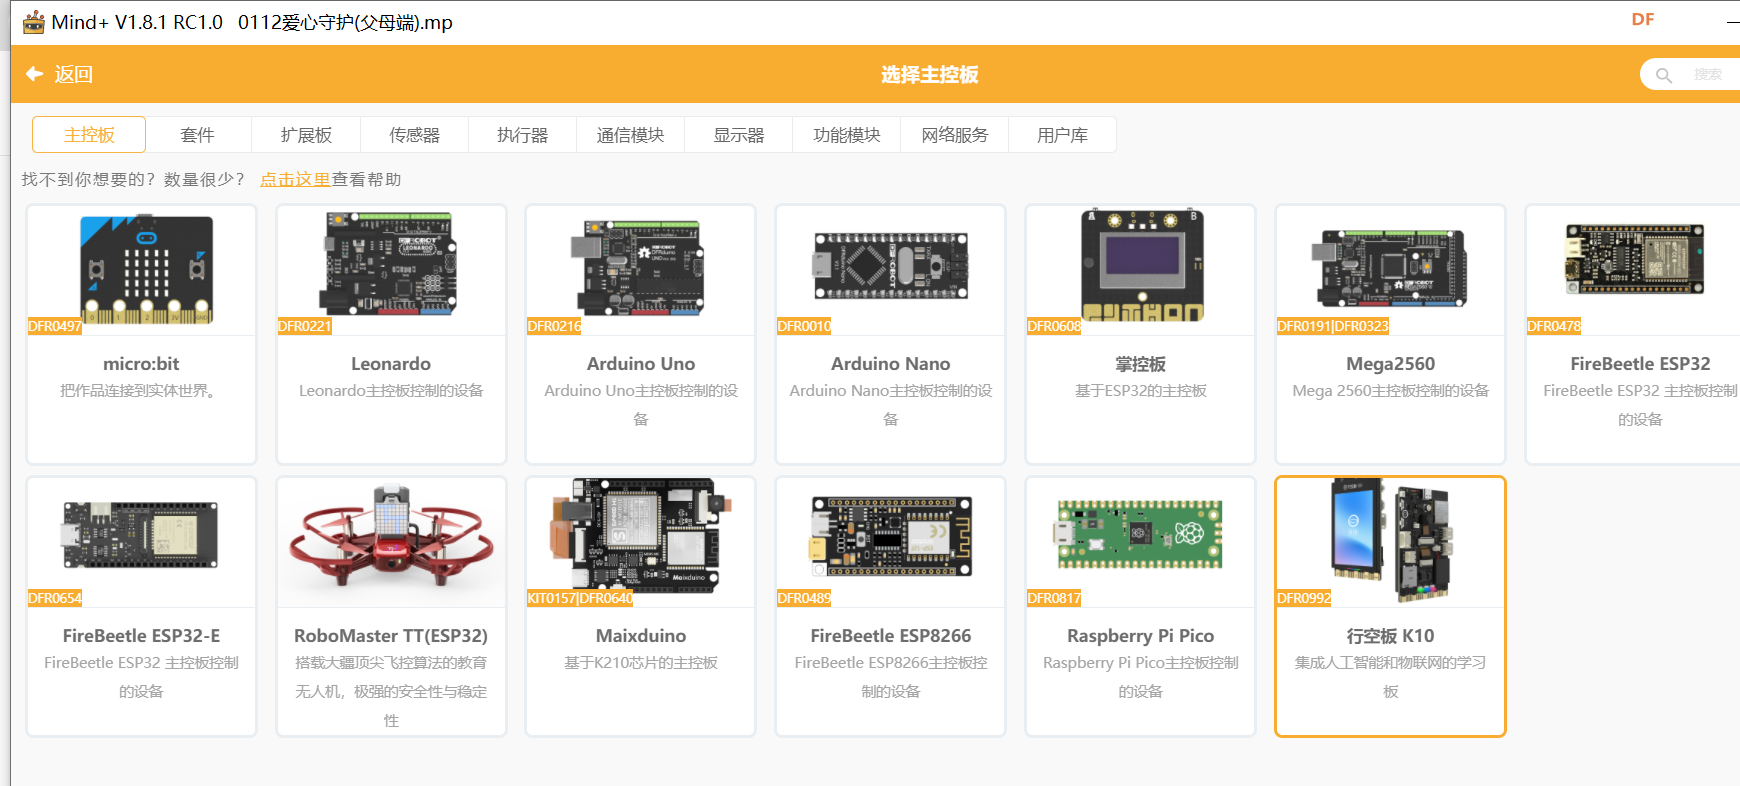1740x786 pixels.
Task: Click the Mega 2560主控板控制的设备 description
Action: pos(1391,391)
